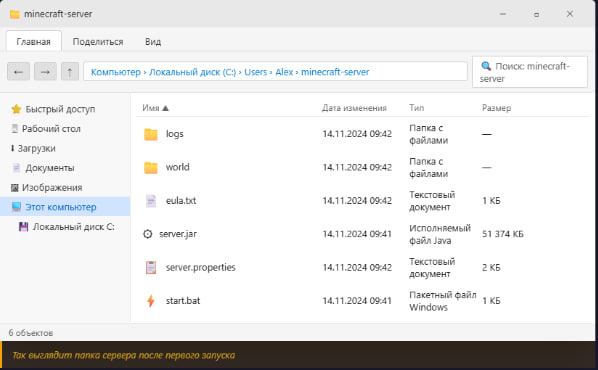598x370 pixels.
Task: Click the server.jar gear icon
Action: pos(148,234)
